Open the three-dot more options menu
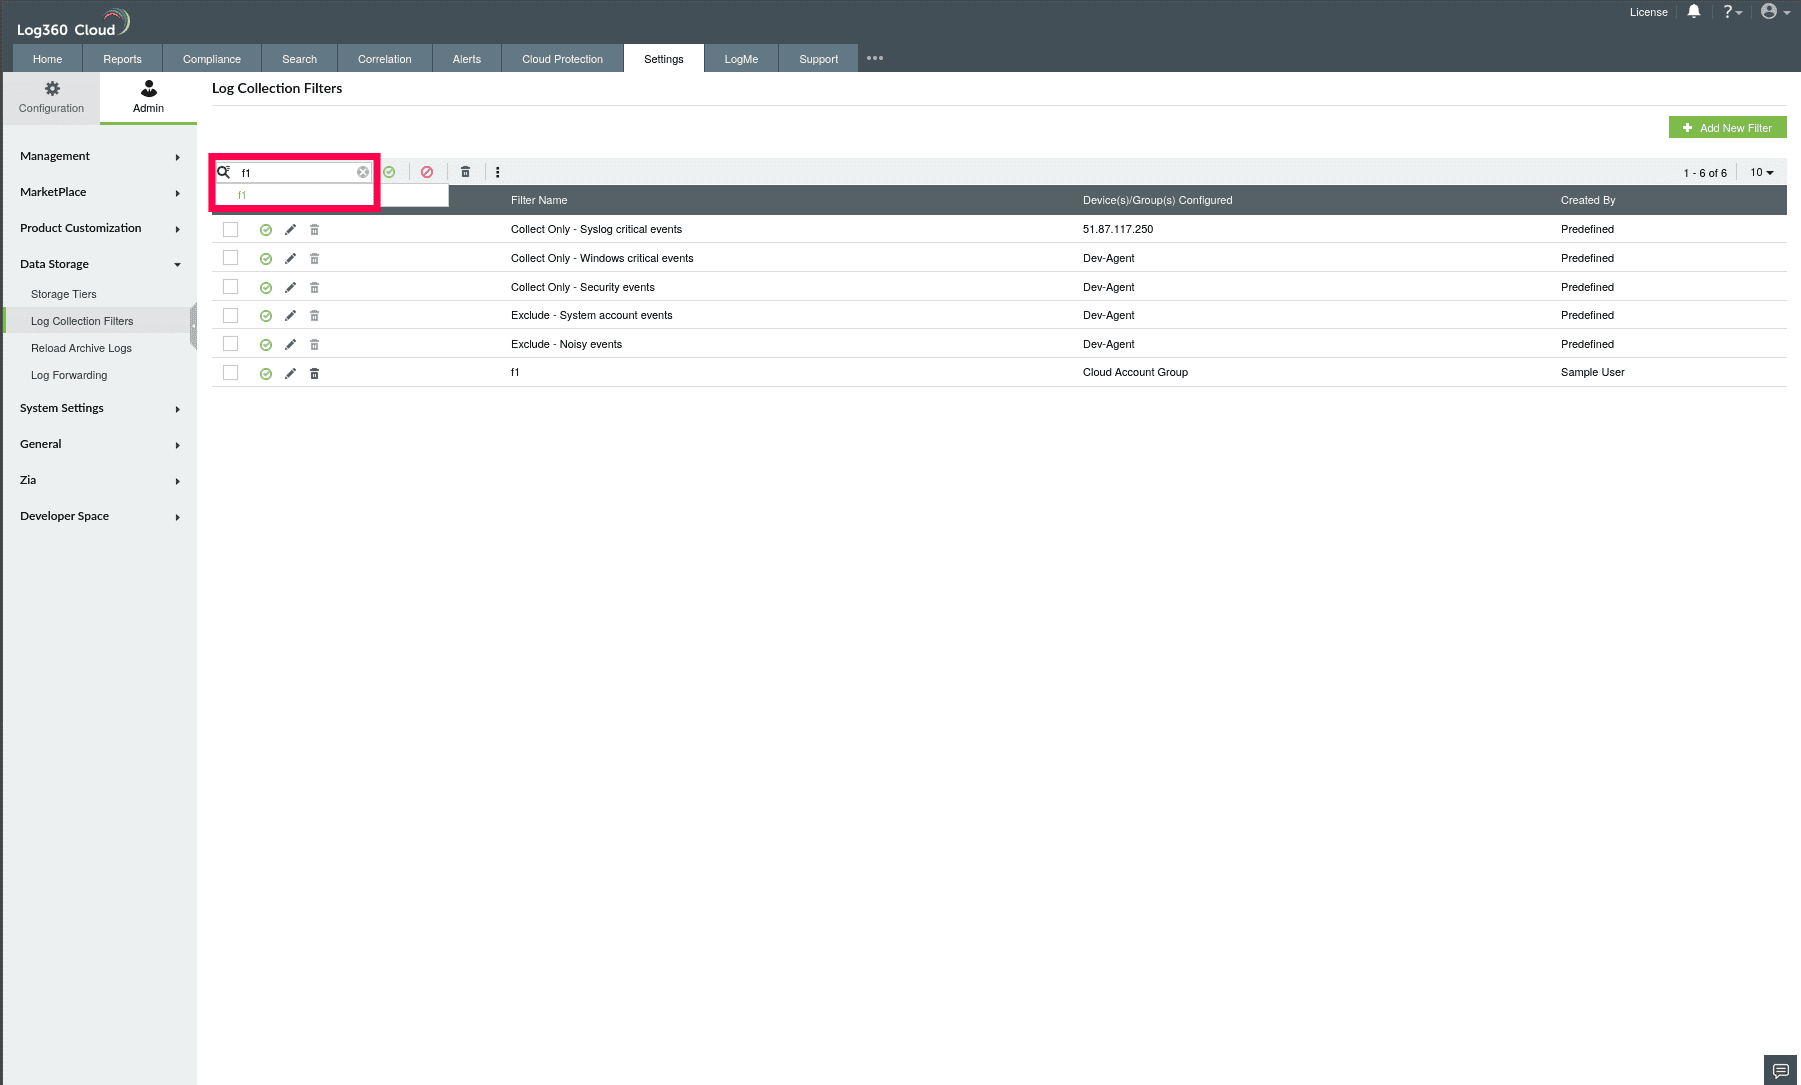 tap(498, 172)
